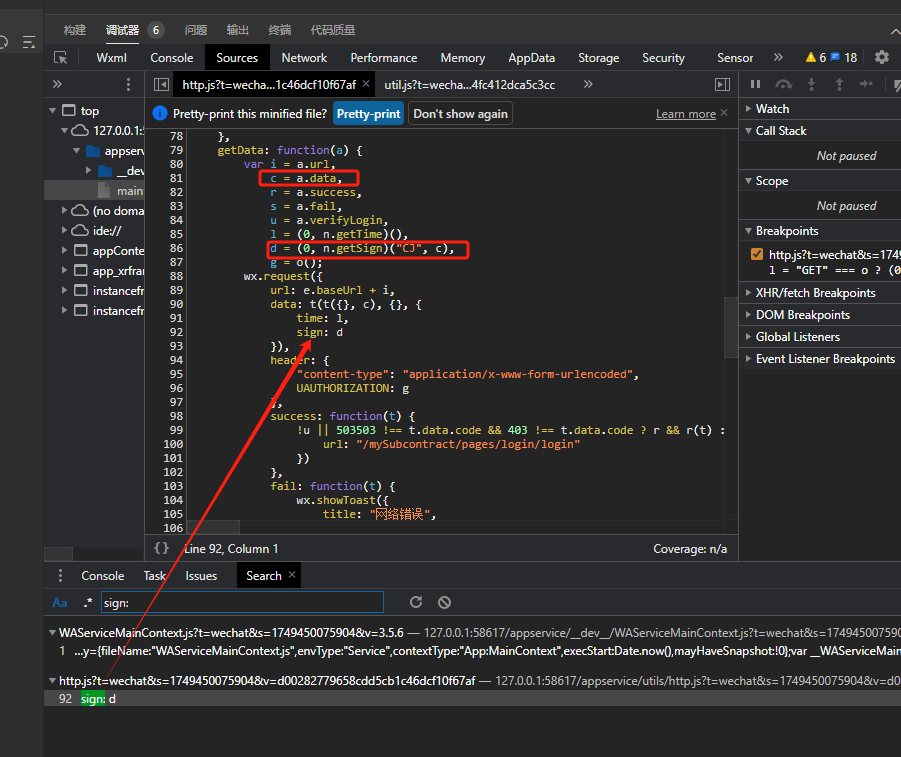Open the Console tab

pos(171,57)
